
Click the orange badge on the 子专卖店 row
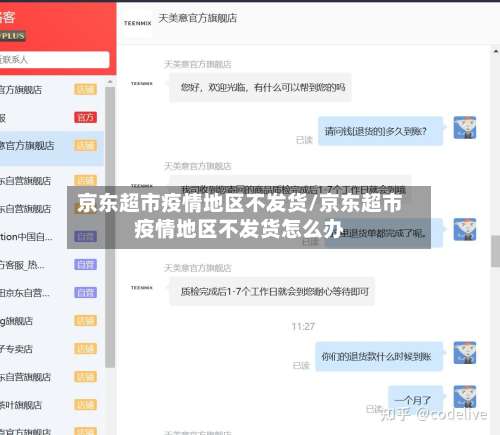point(85,349)
